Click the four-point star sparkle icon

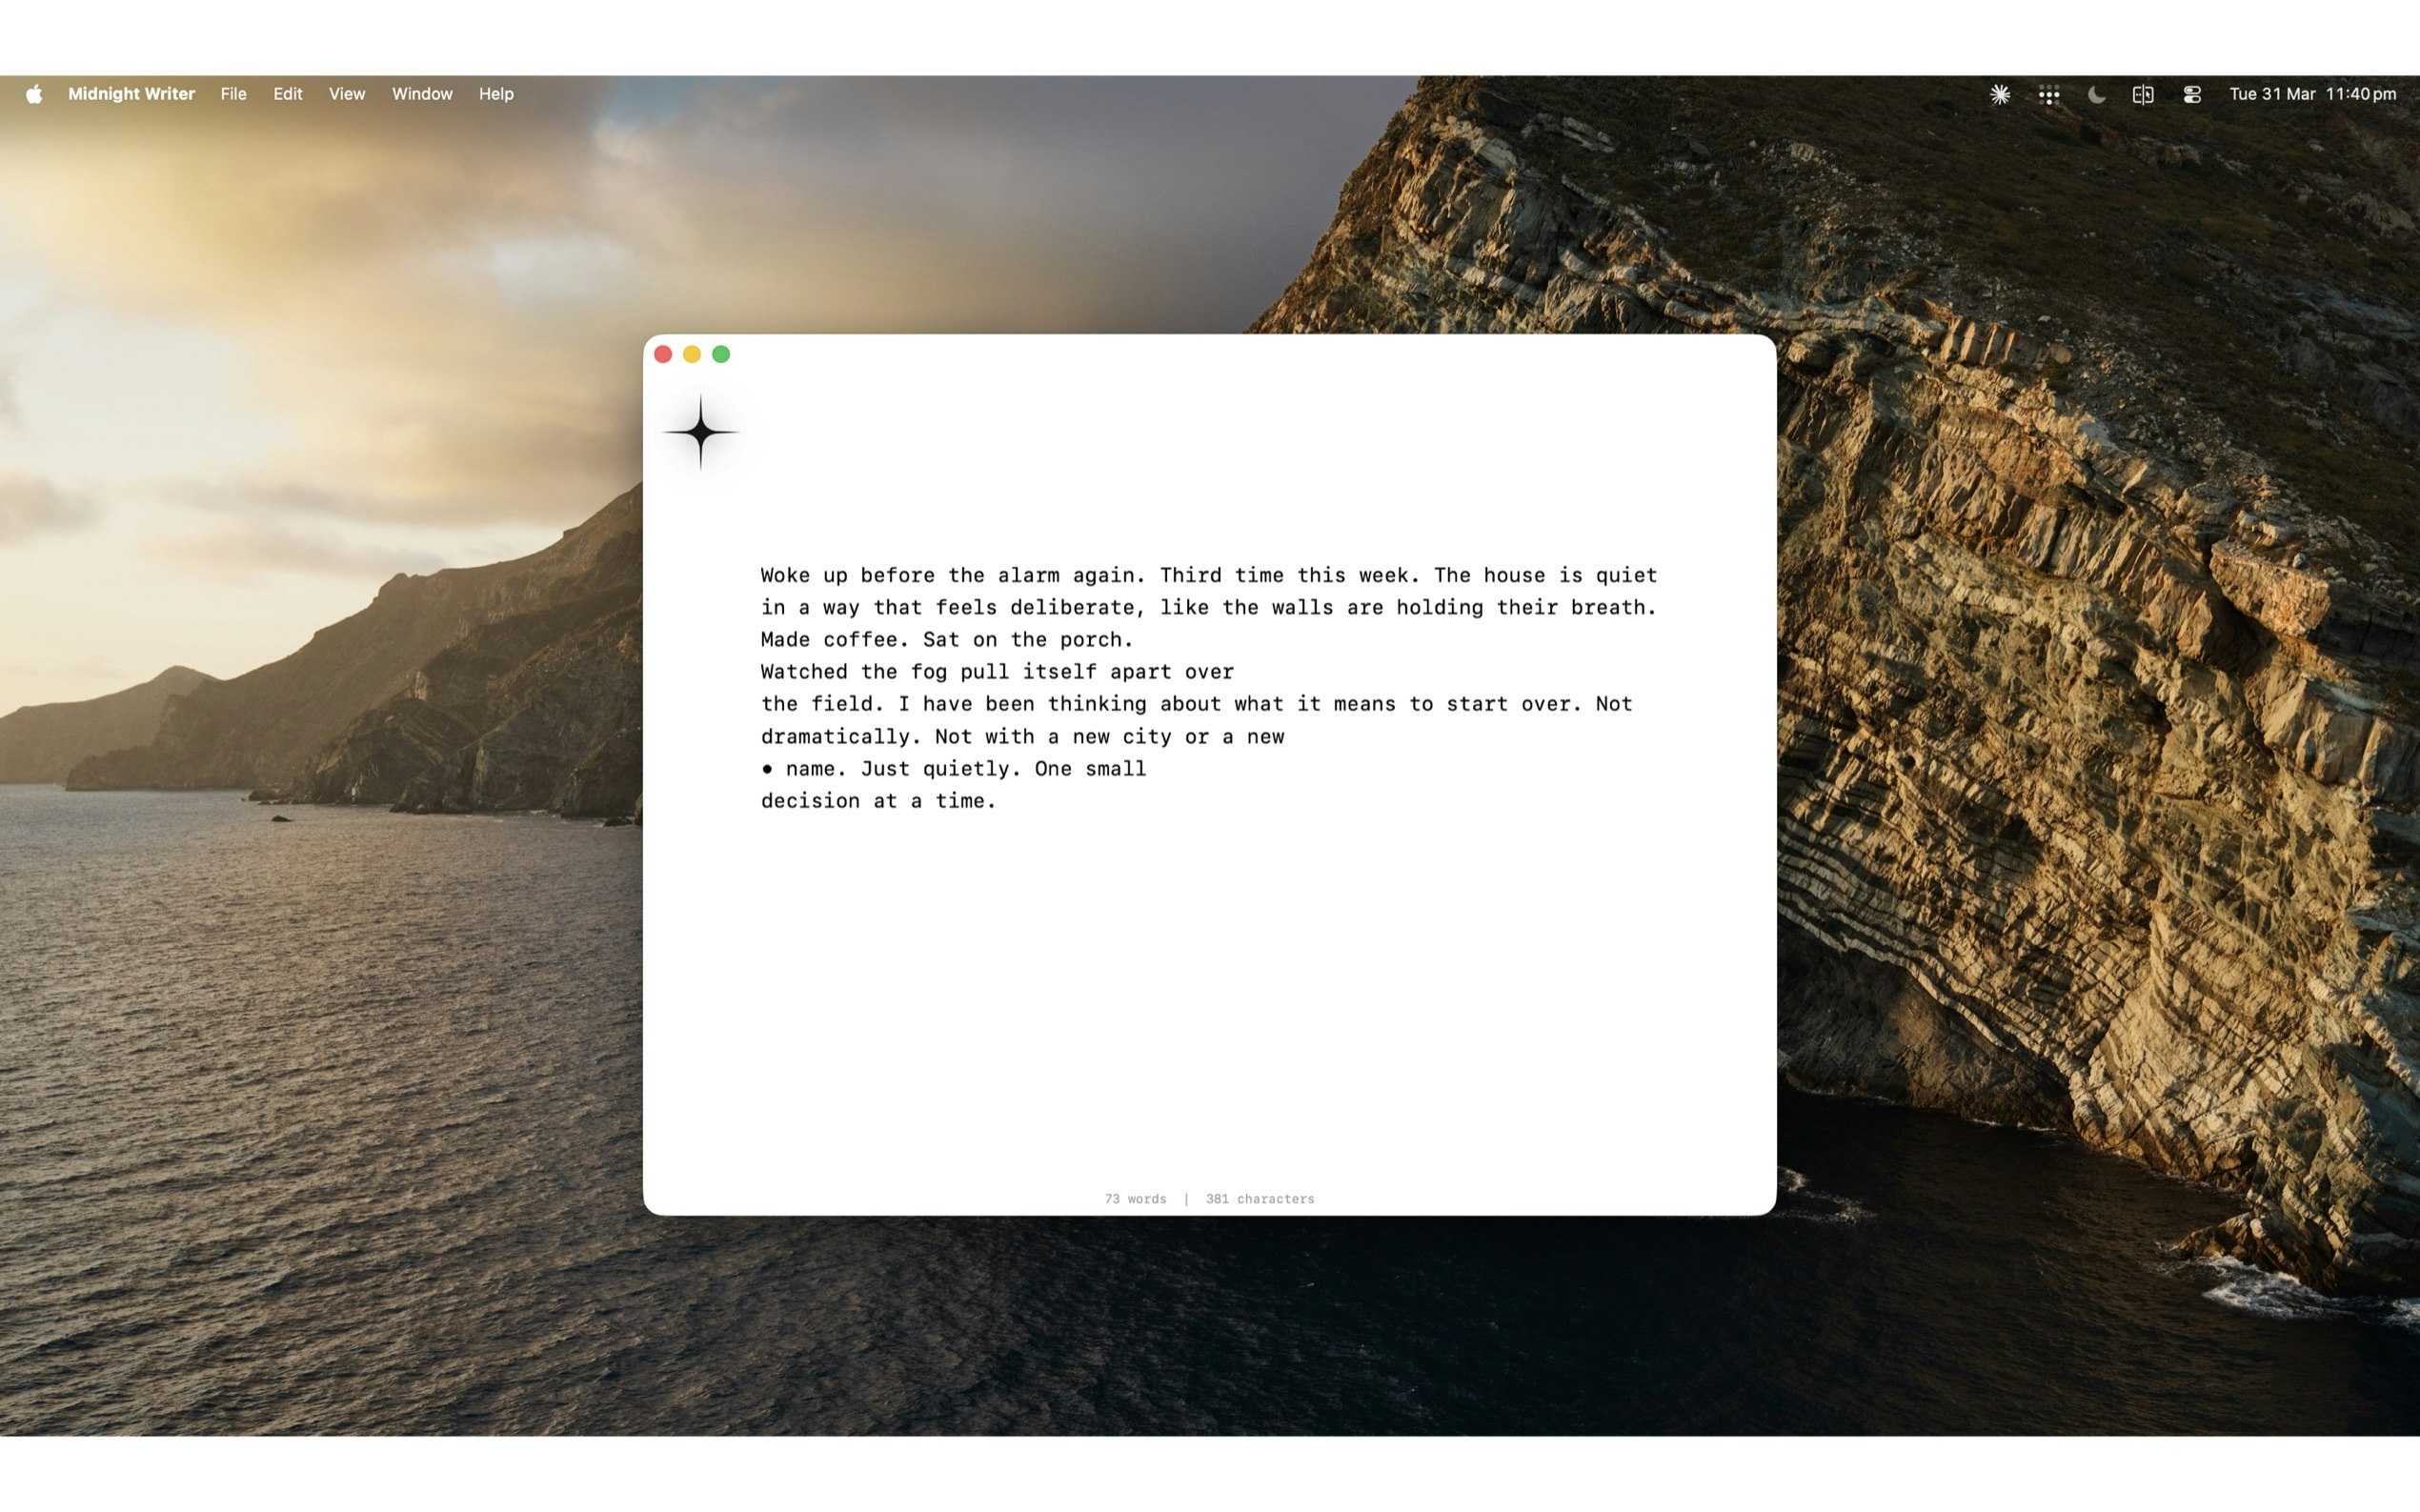700,432
